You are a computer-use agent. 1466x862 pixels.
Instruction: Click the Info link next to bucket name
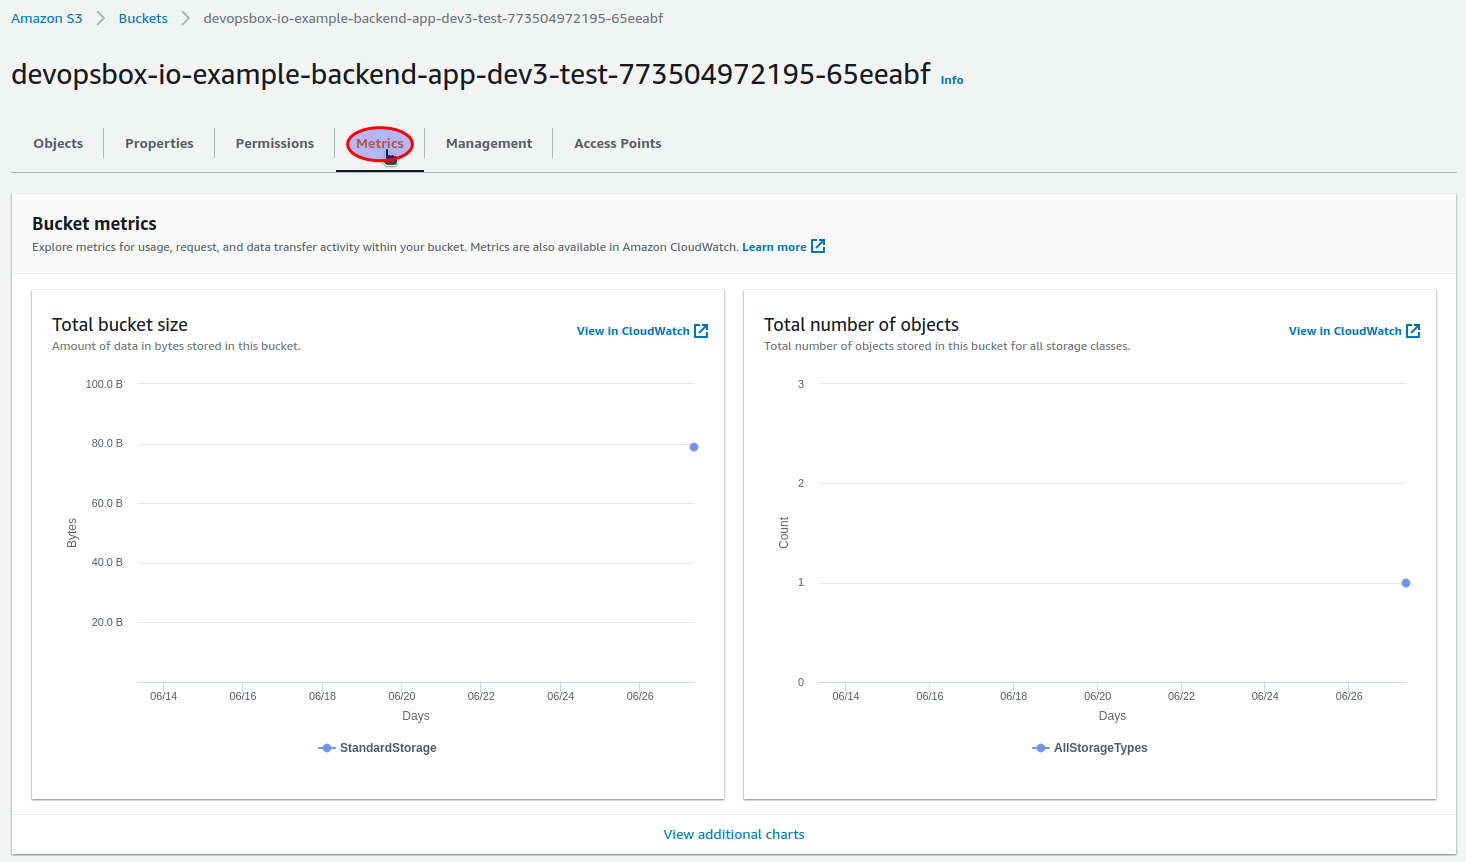tap(951, 80)
